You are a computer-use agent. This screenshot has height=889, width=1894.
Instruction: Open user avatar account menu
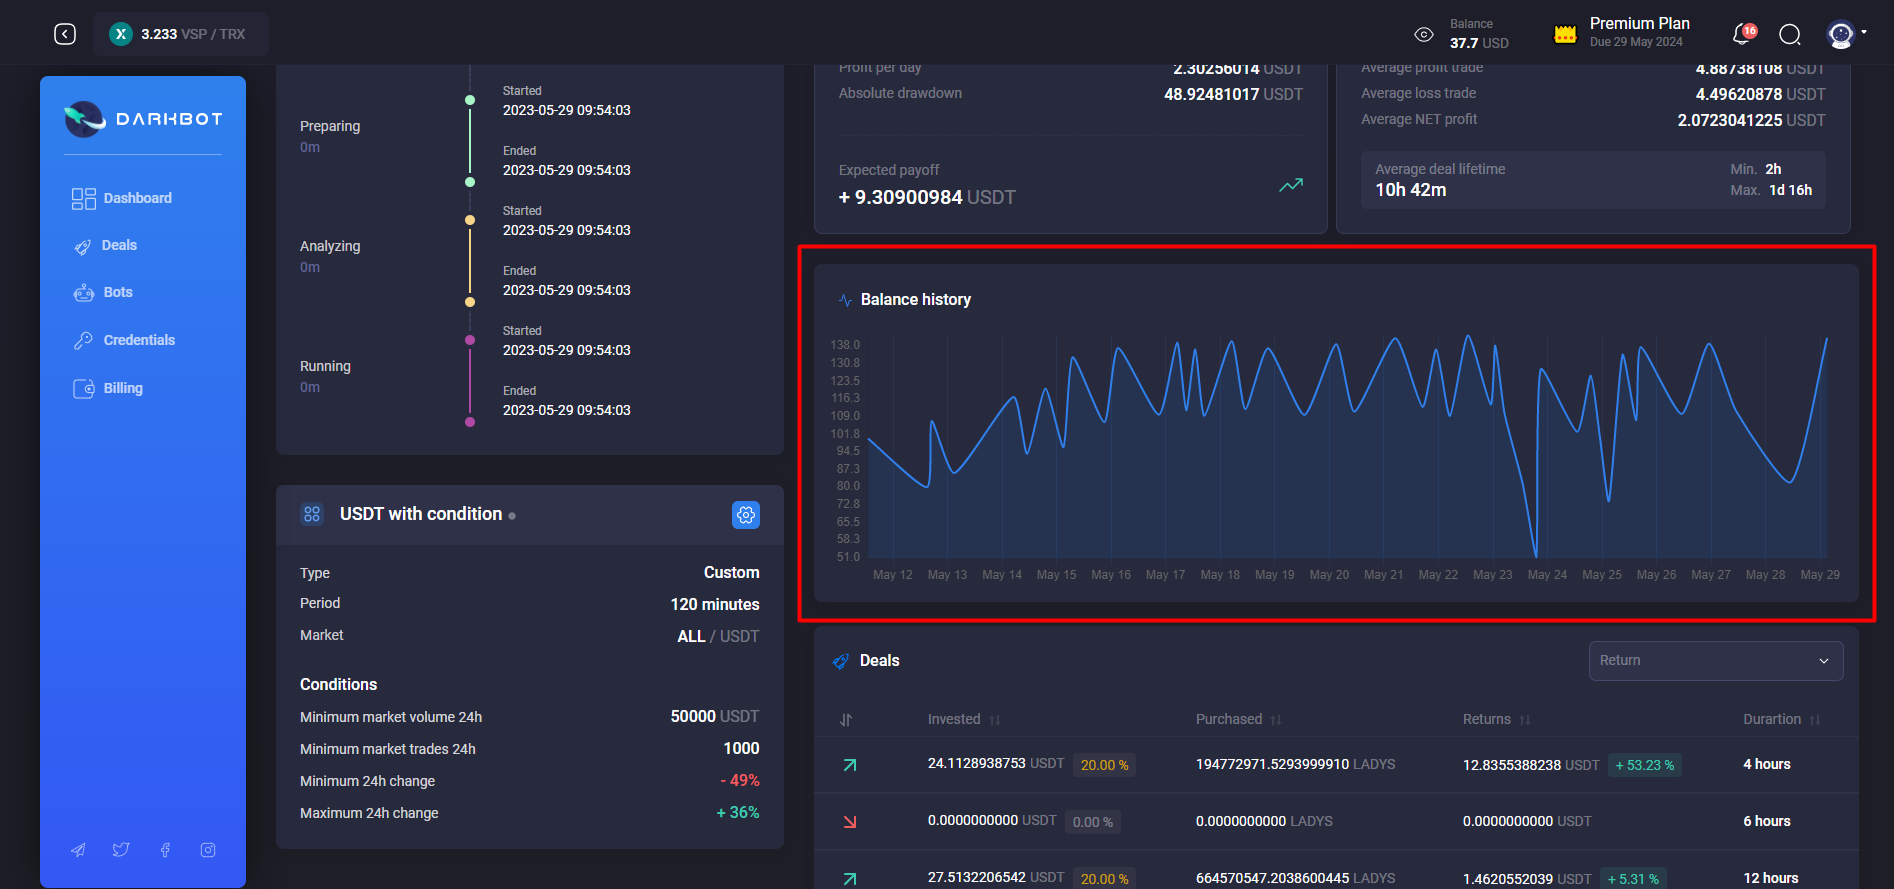click(1841, 35)
